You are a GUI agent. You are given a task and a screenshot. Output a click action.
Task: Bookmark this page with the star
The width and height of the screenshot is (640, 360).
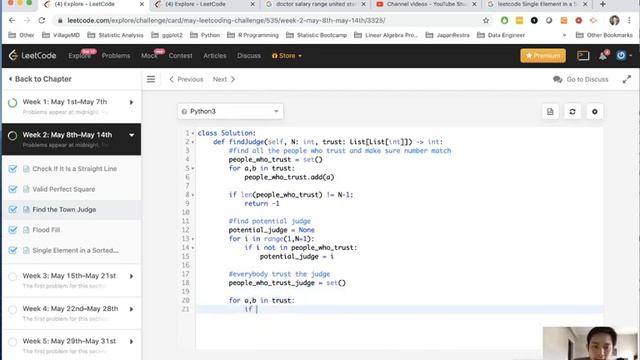point(486,20)
